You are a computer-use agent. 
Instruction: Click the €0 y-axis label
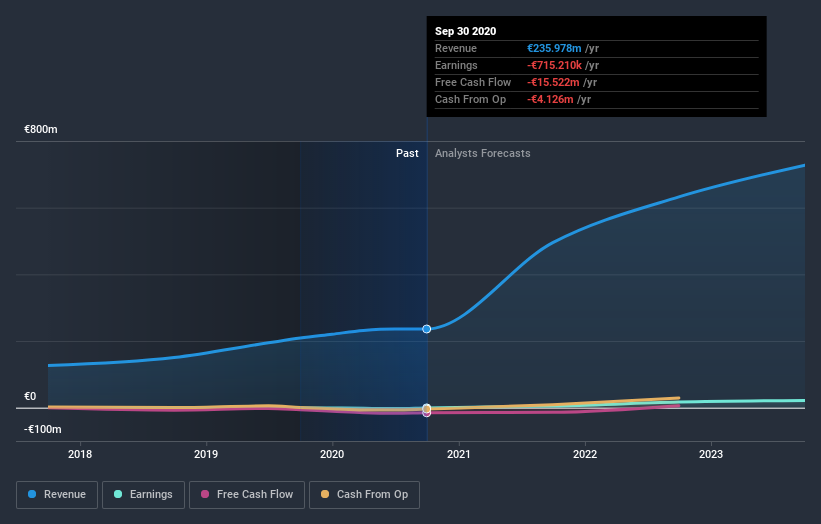30,396
